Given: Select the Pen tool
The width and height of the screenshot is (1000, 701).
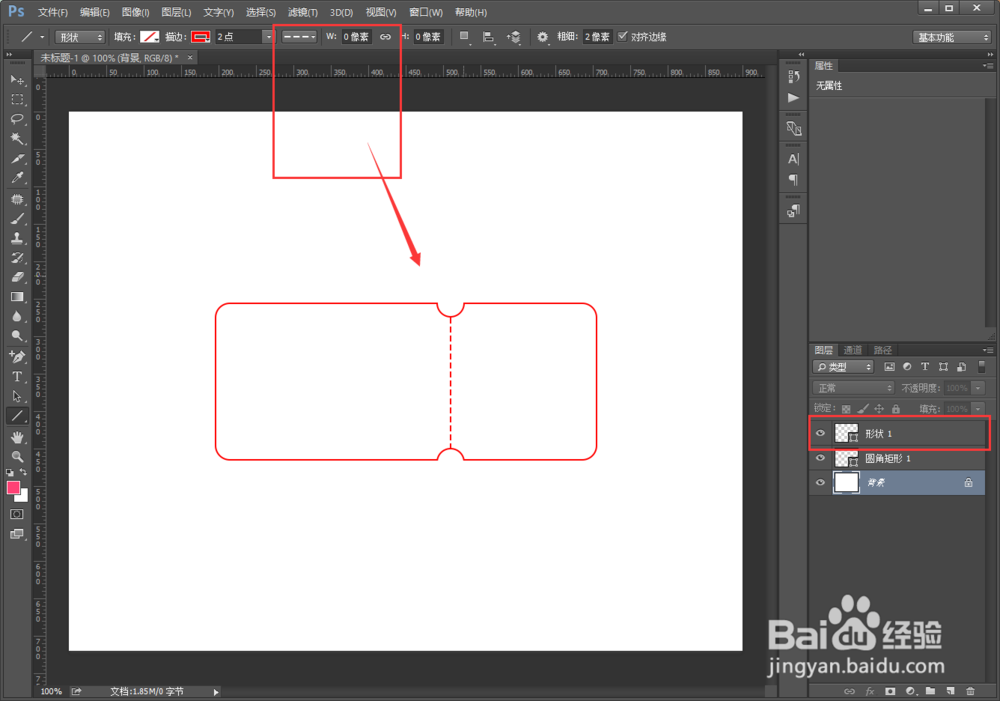Looking at the screenshot, I should (17, 357).
